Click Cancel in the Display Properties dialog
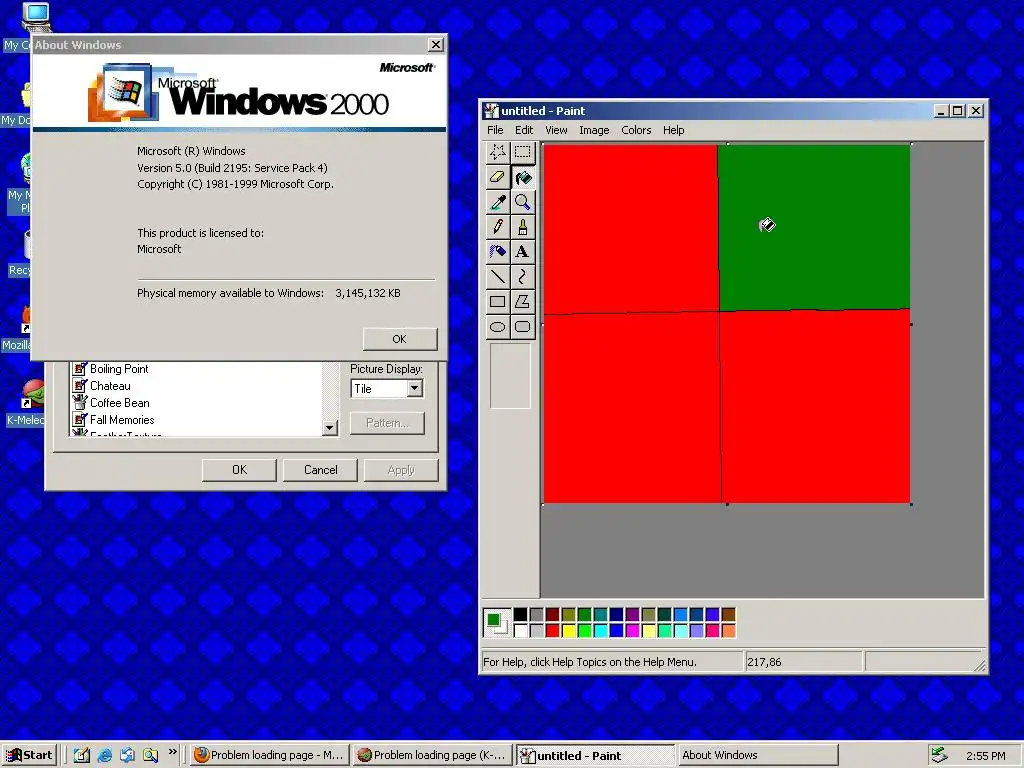 click(320, 470)
